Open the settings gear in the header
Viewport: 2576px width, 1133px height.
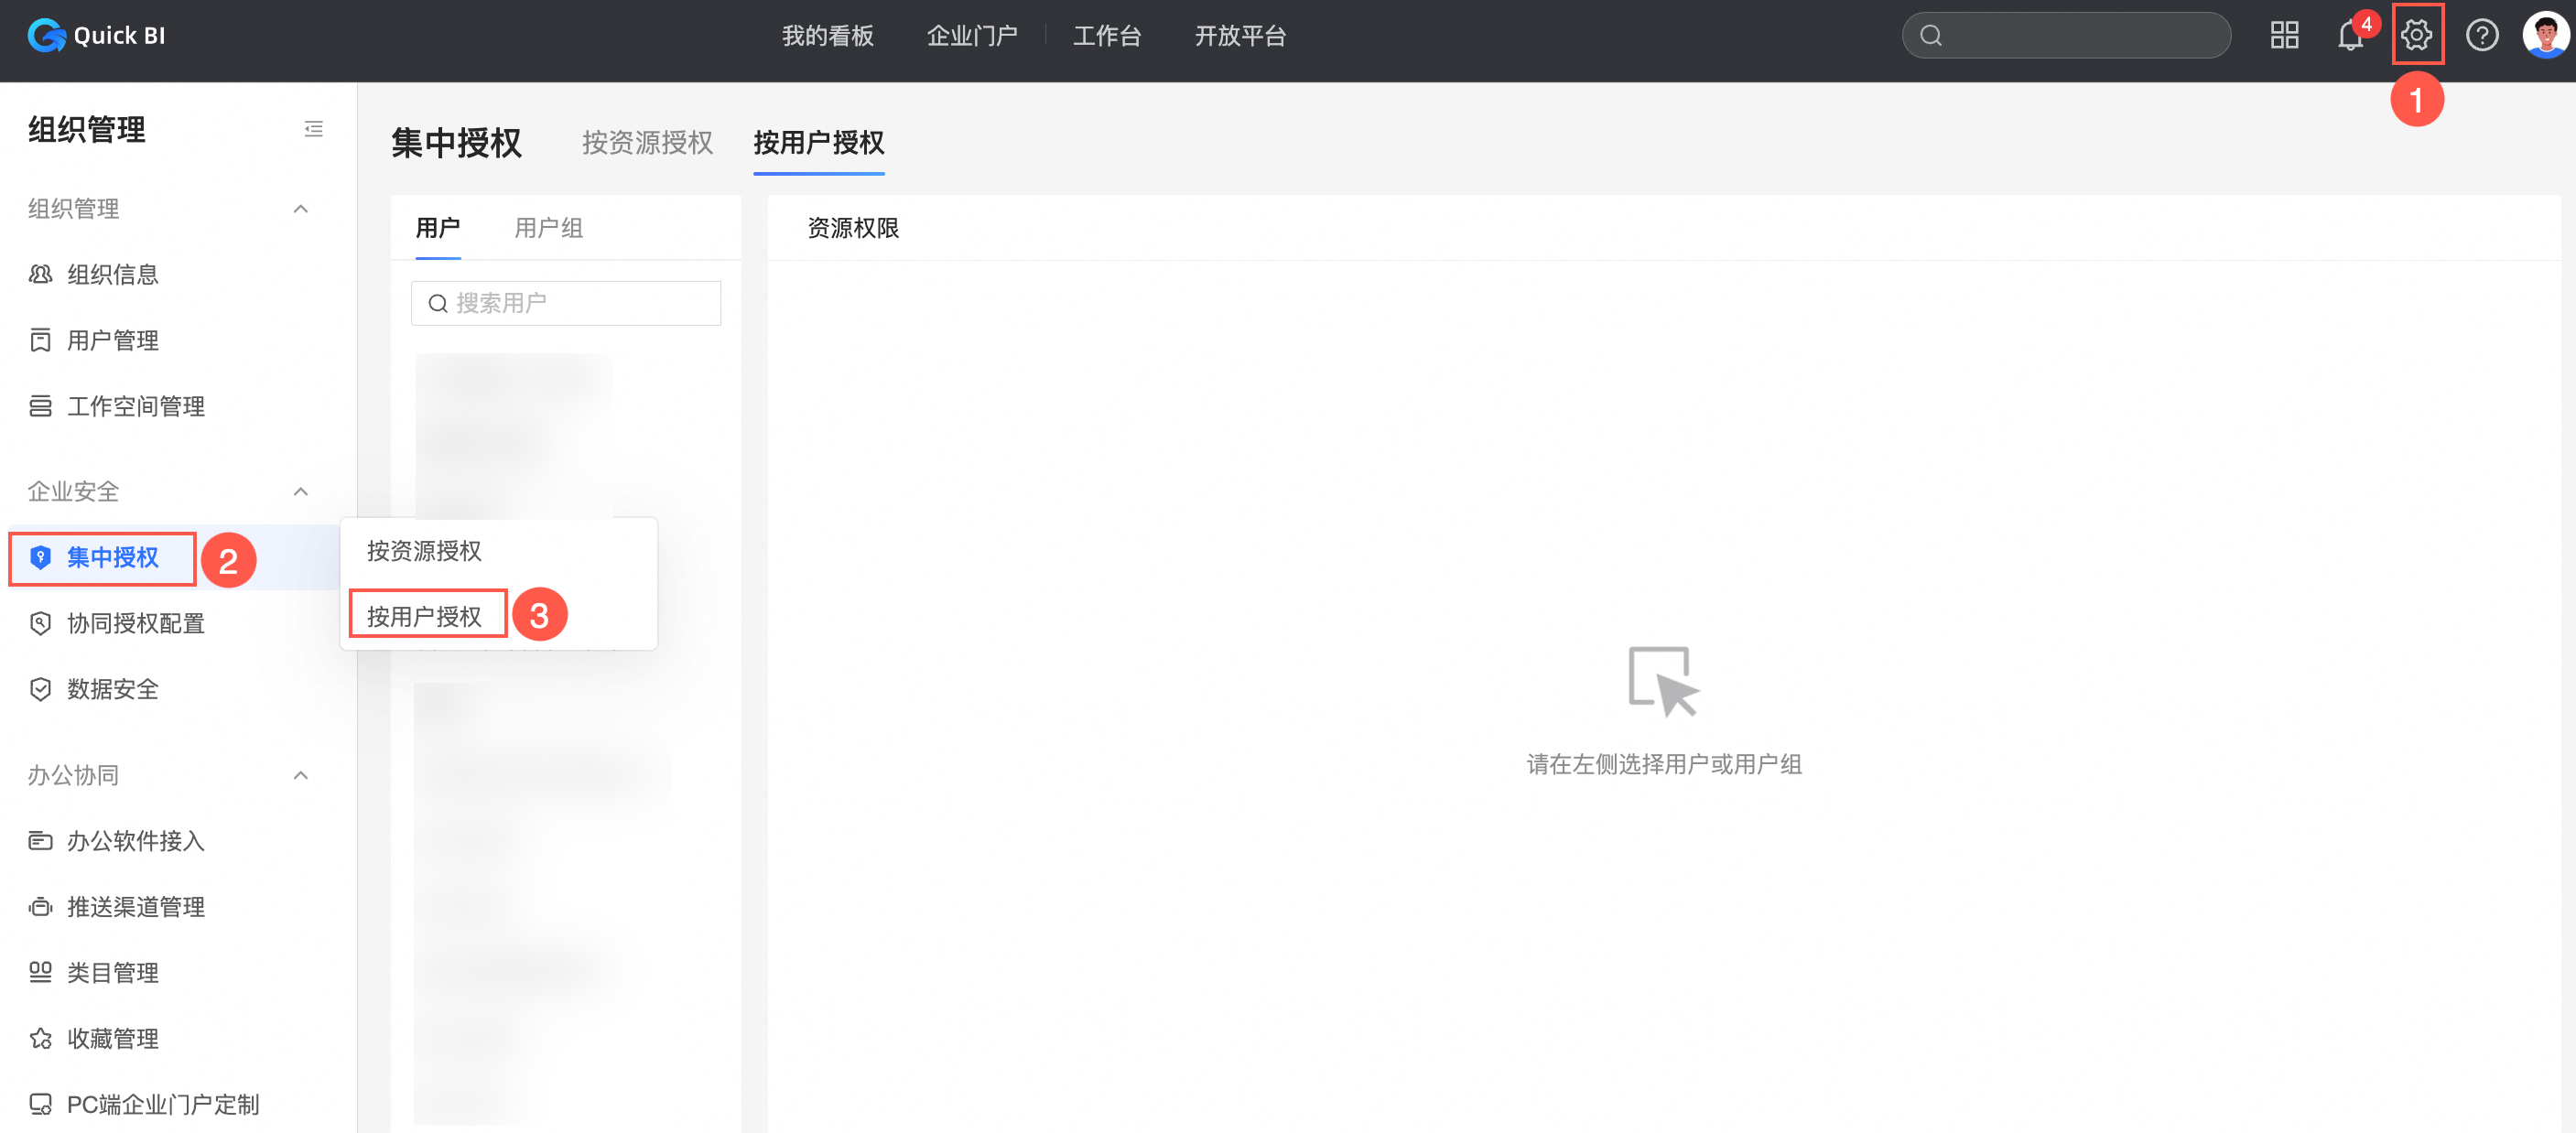[x=2416, y=36]
